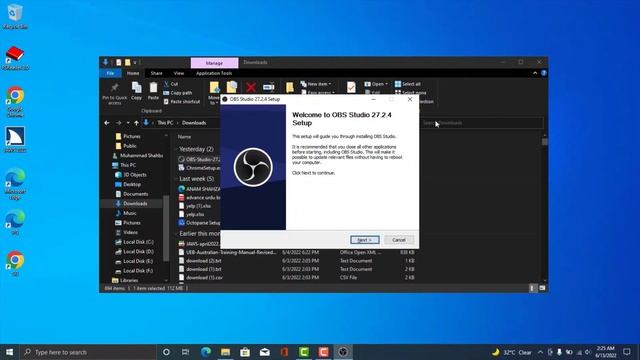The image size is (640, 360).
Task: Select Public in navigation pane
Action: 130,146
